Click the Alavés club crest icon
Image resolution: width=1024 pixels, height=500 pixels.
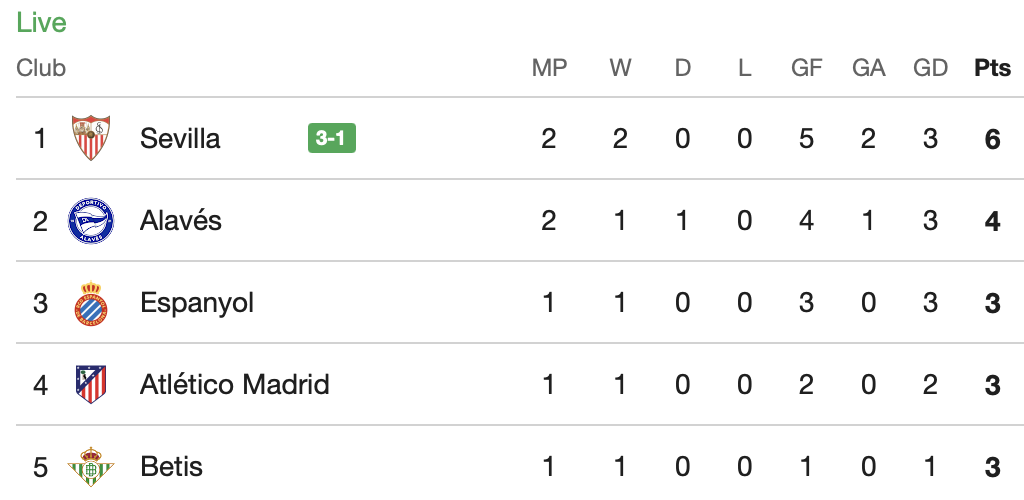point(91,221)
